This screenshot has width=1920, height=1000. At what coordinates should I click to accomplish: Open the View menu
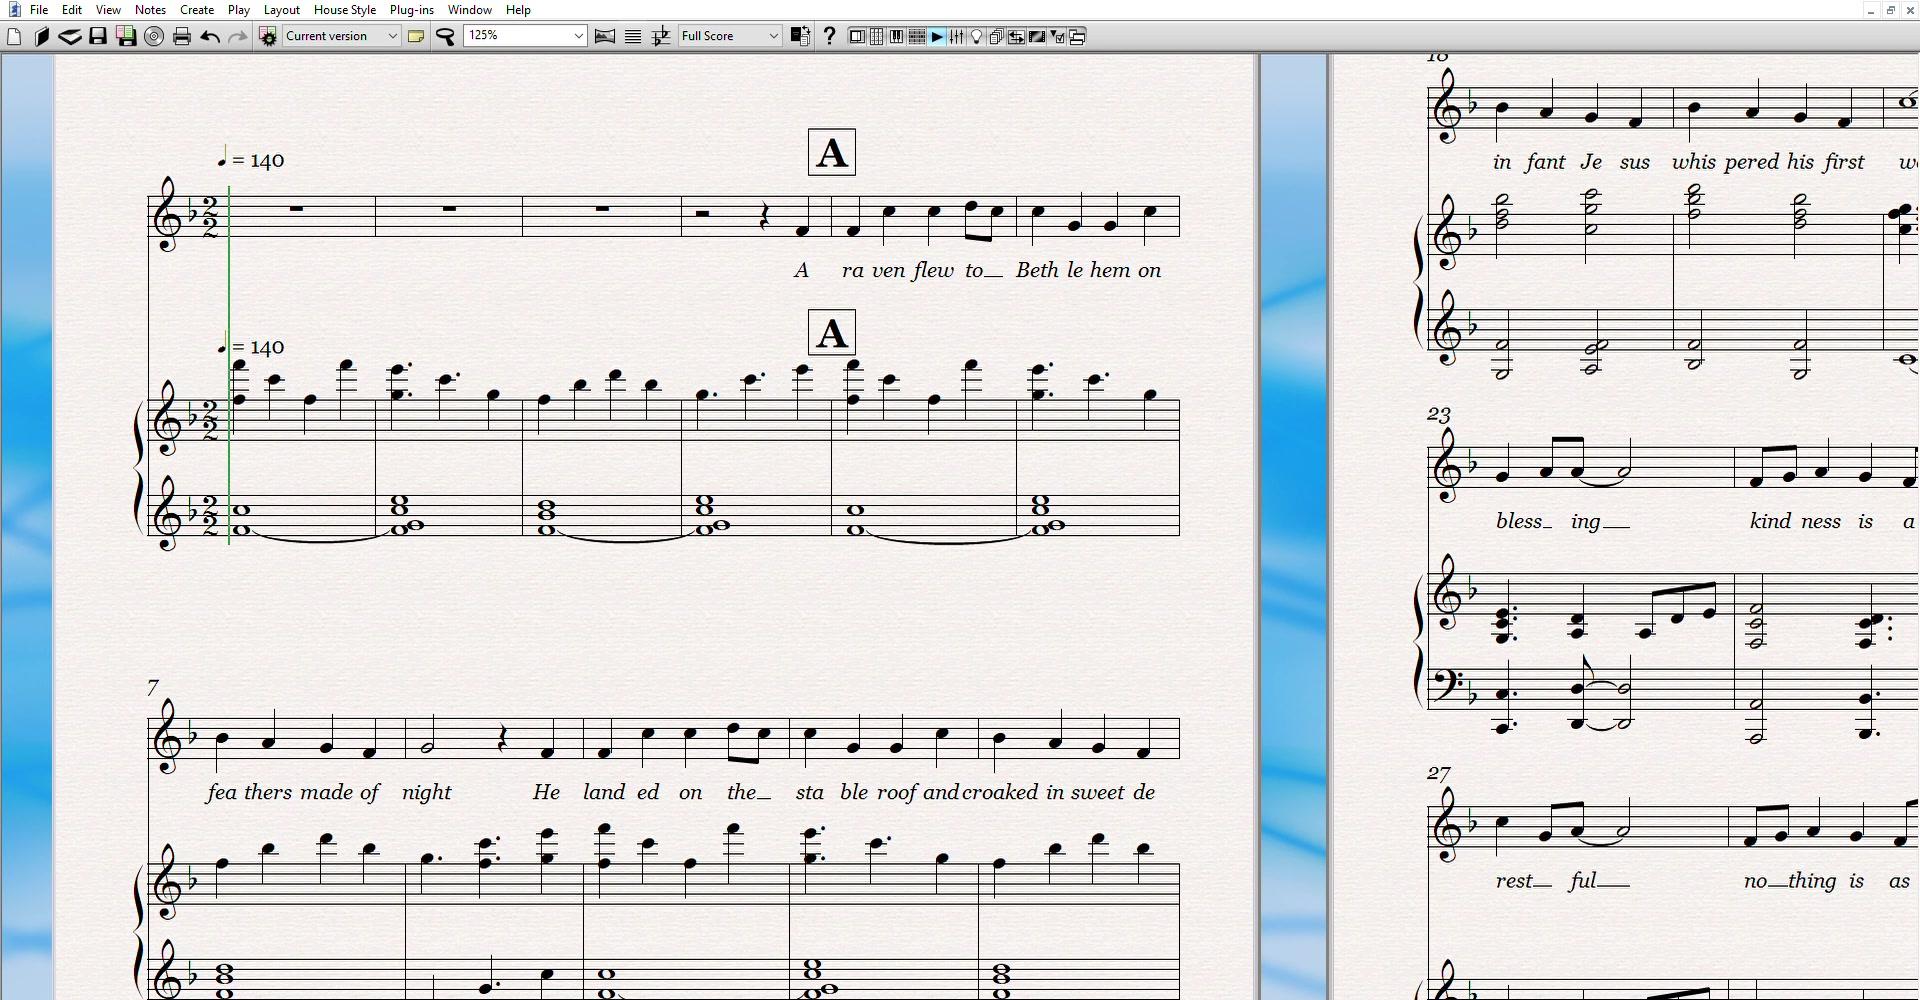[108, 10]
